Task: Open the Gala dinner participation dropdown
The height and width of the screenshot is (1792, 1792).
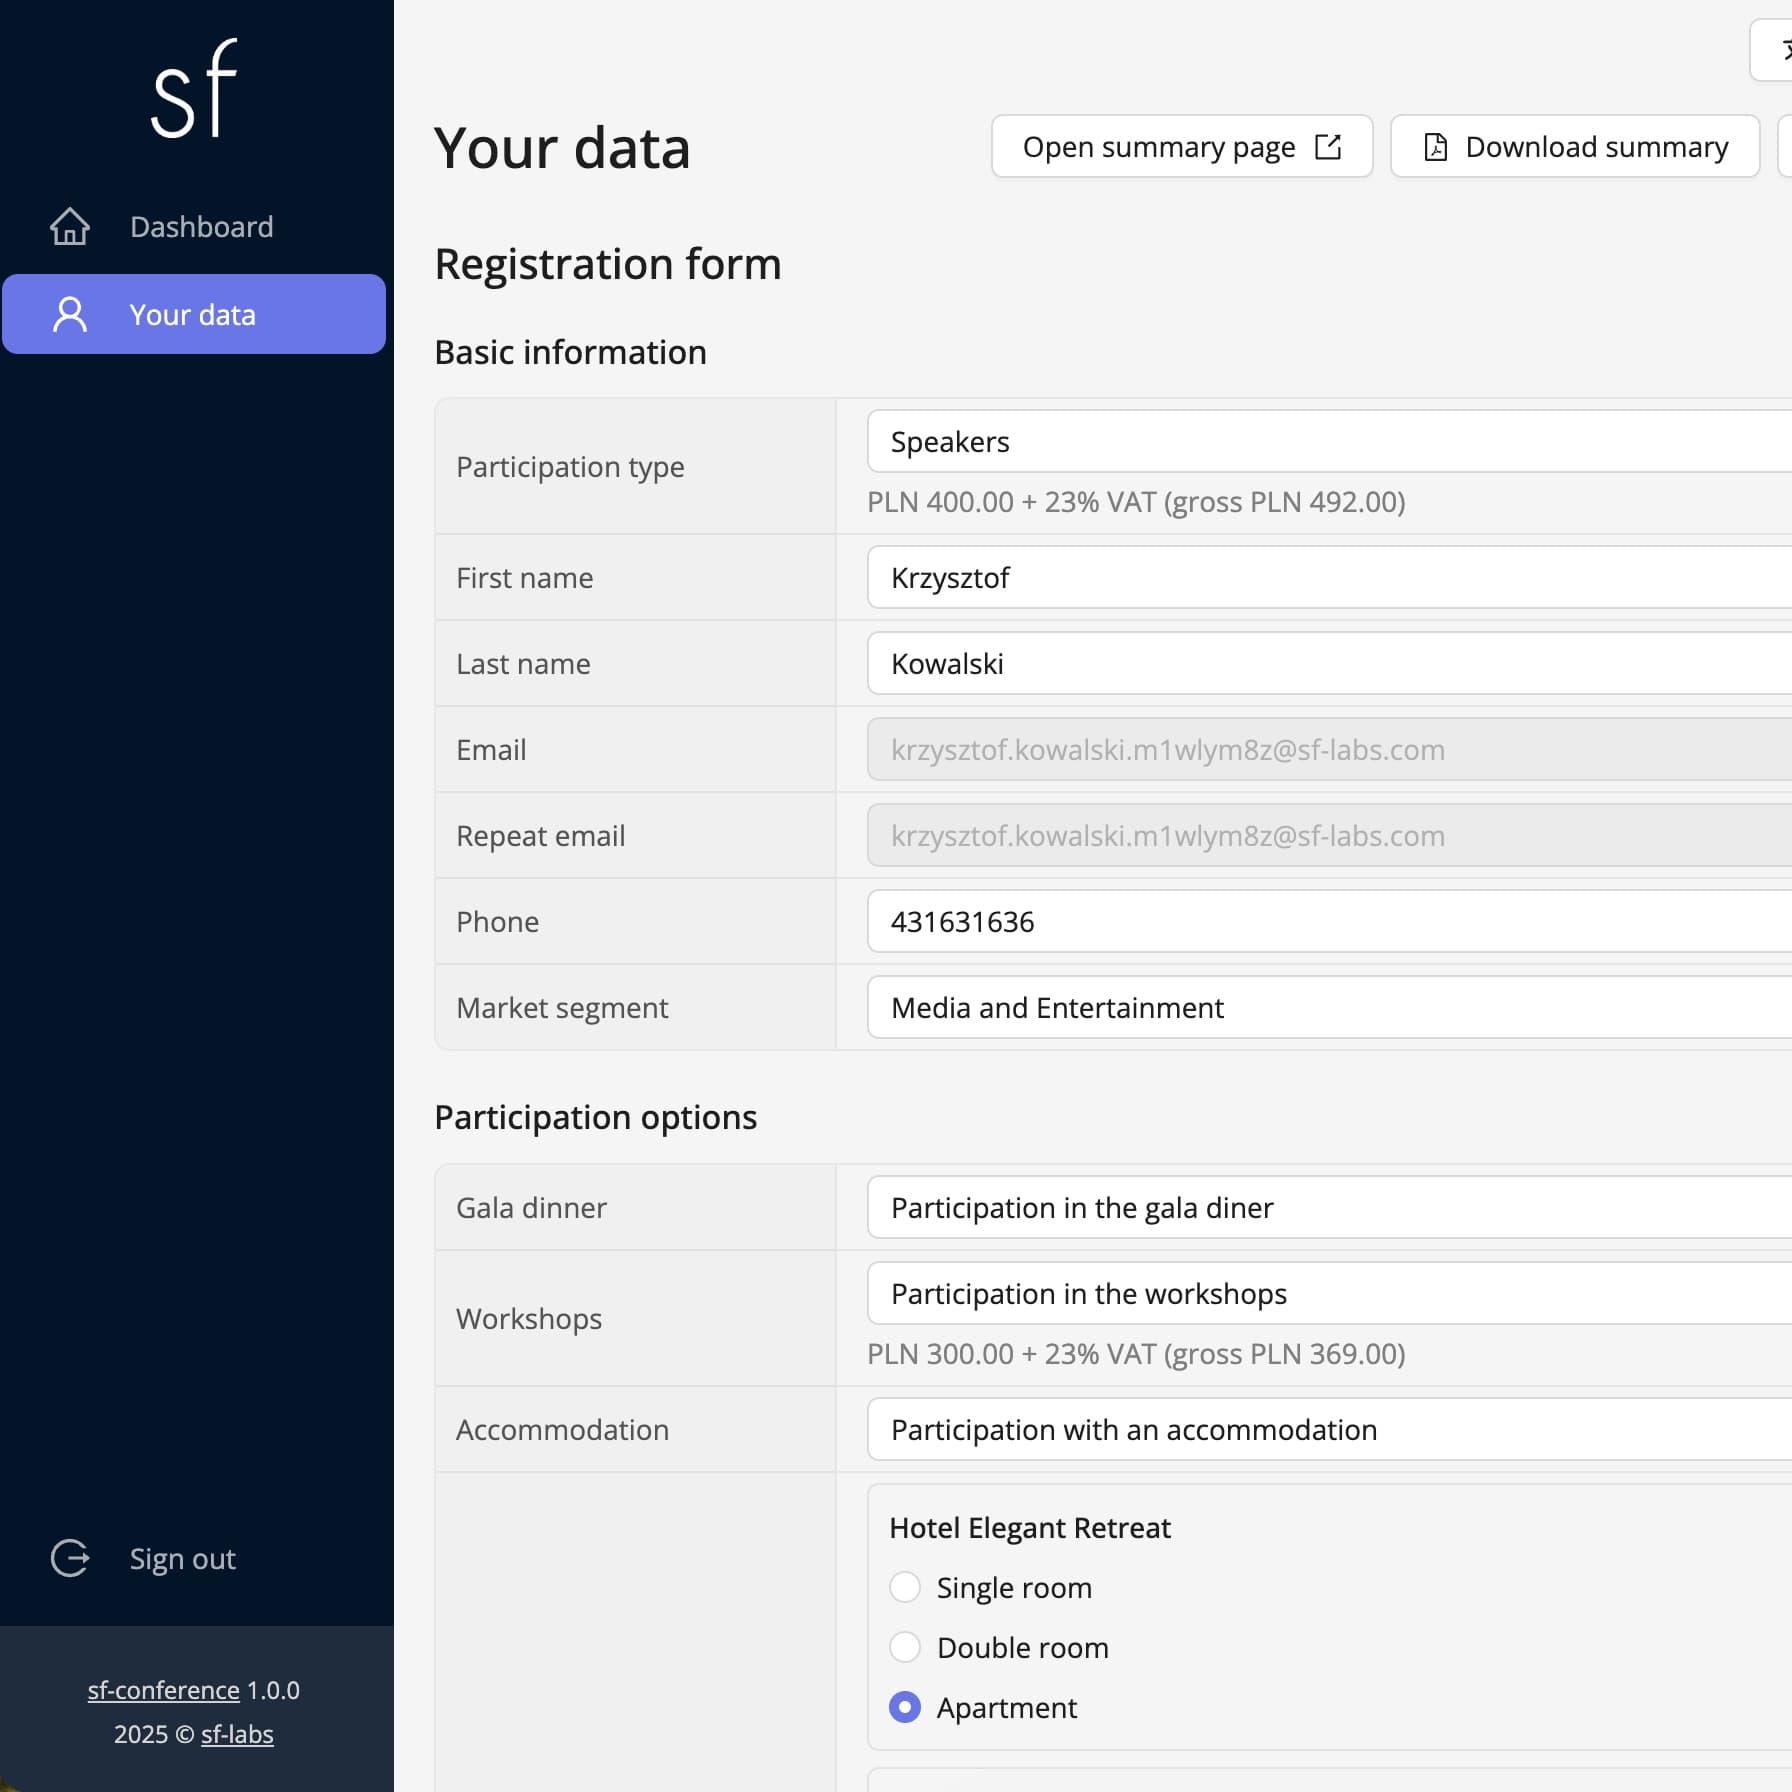Action: [x=1300, y=1207]
